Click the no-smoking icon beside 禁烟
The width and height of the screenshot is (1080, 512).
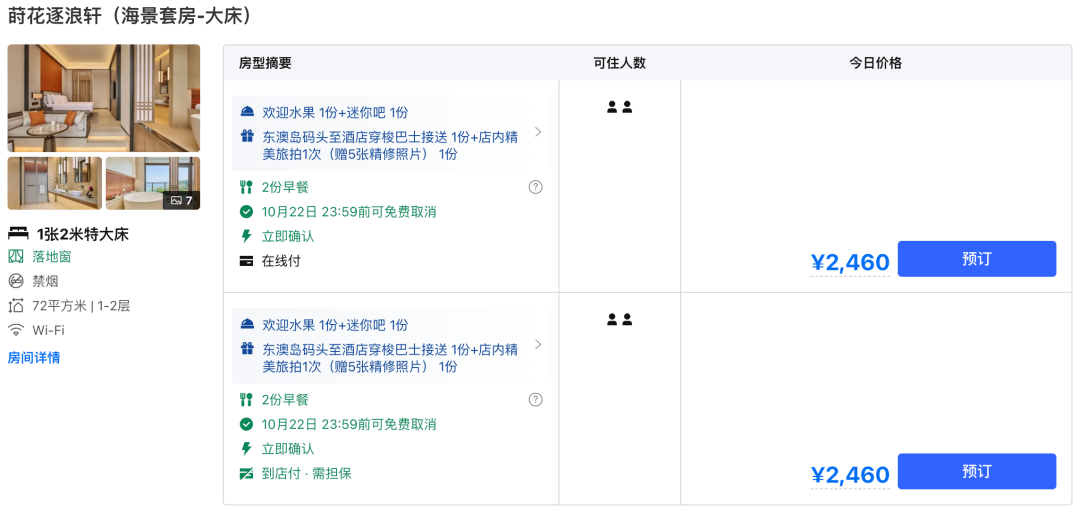16,281
